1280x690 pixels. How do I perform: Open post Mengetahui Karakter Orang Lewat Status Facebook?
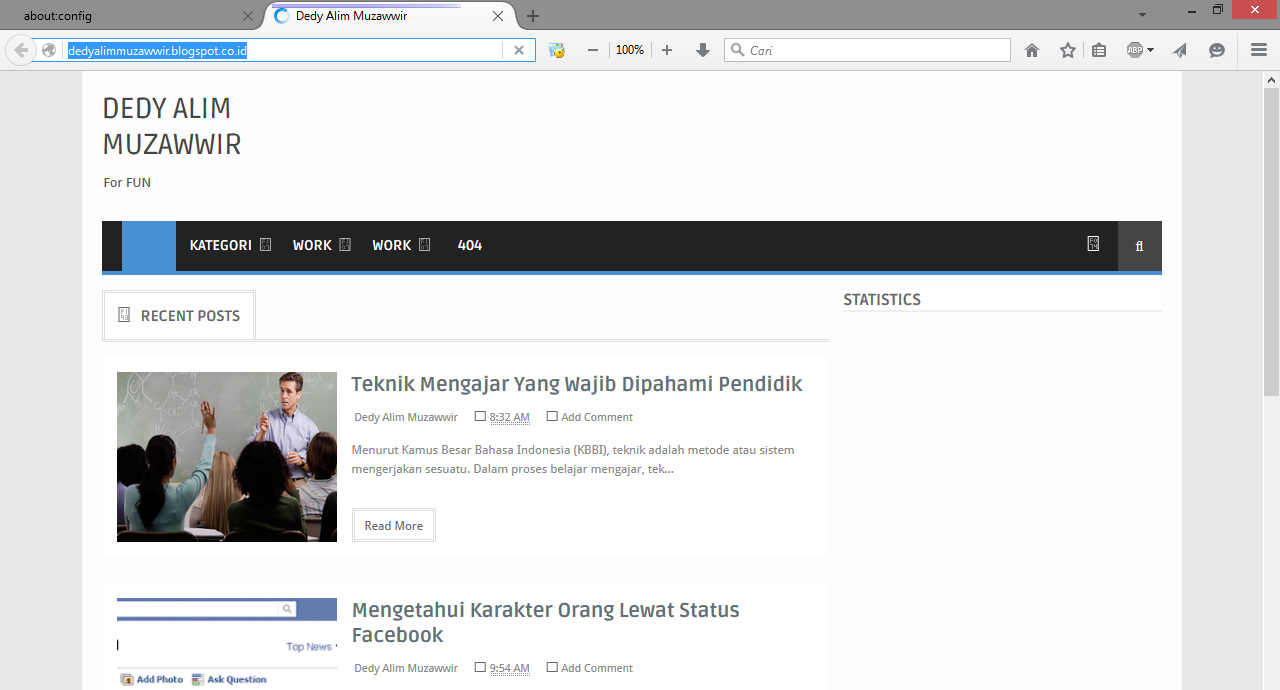point(546,622)
